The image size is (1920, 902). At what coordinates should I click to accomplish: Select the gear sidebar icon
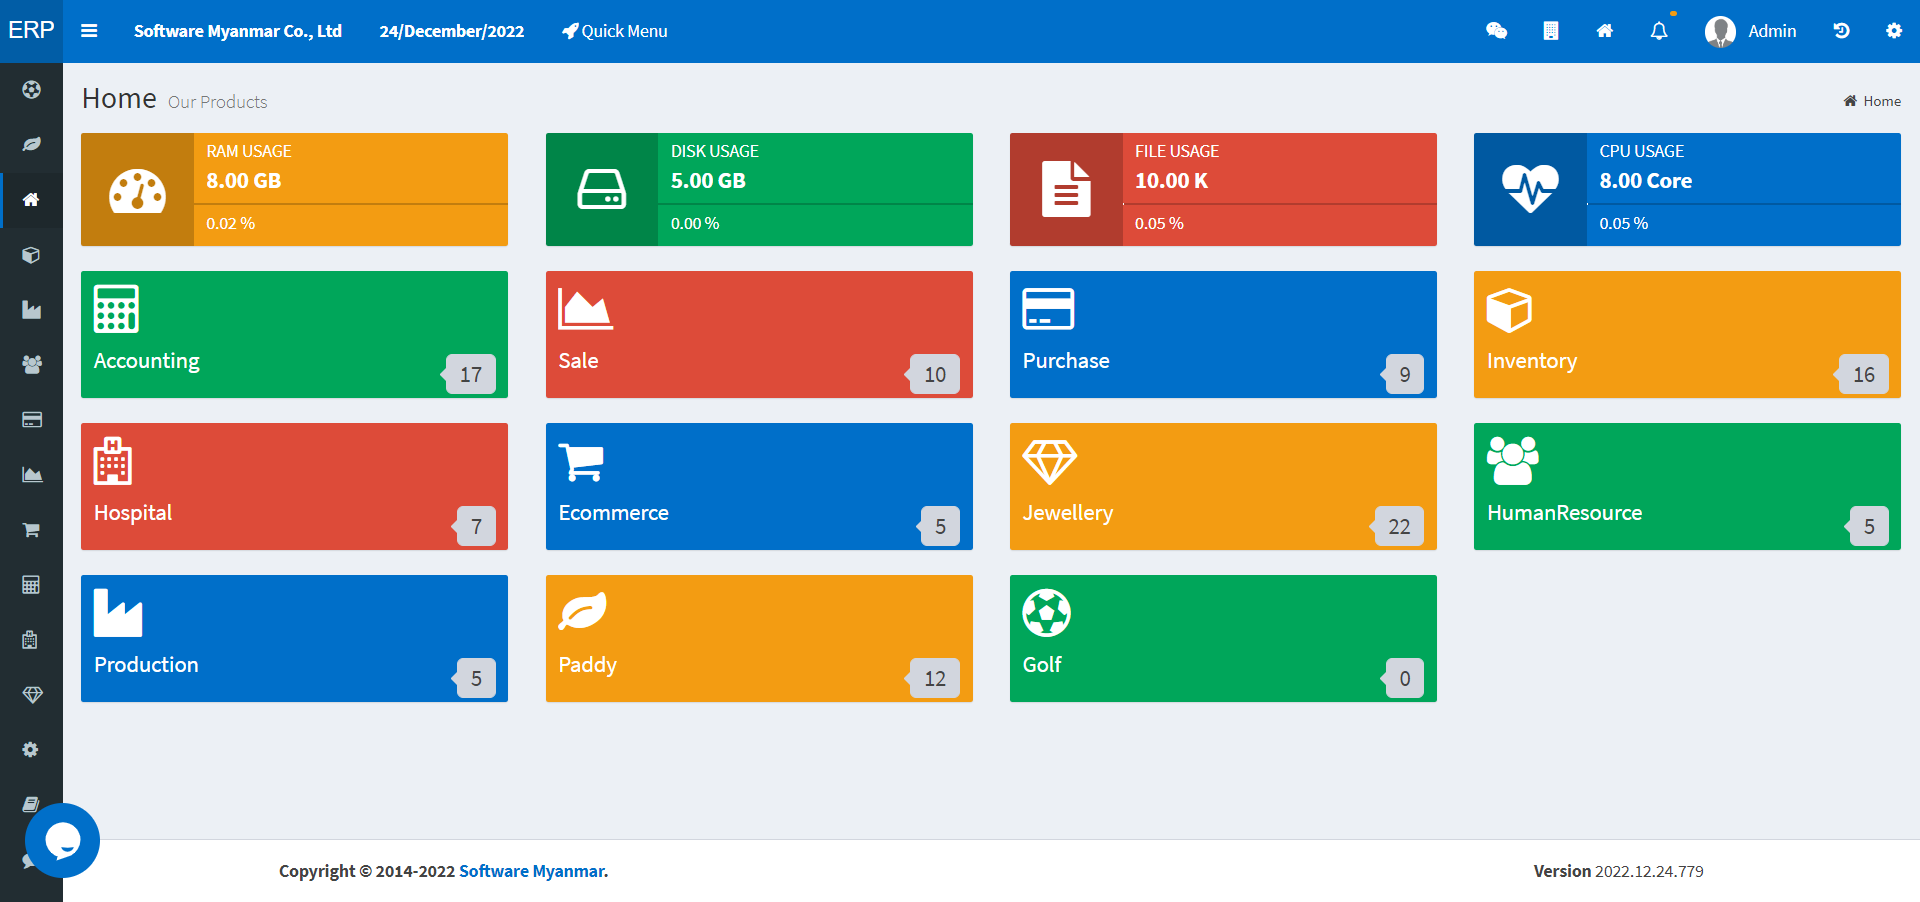(31, 750)
